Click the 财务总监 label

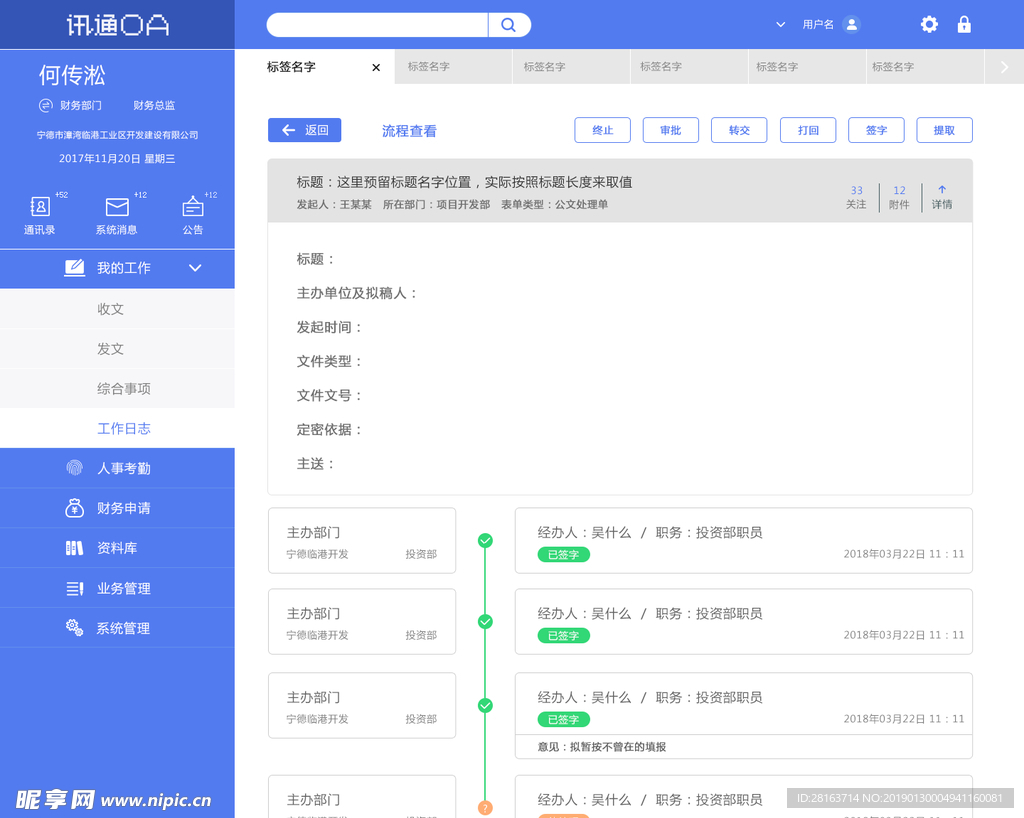(154, 105)
